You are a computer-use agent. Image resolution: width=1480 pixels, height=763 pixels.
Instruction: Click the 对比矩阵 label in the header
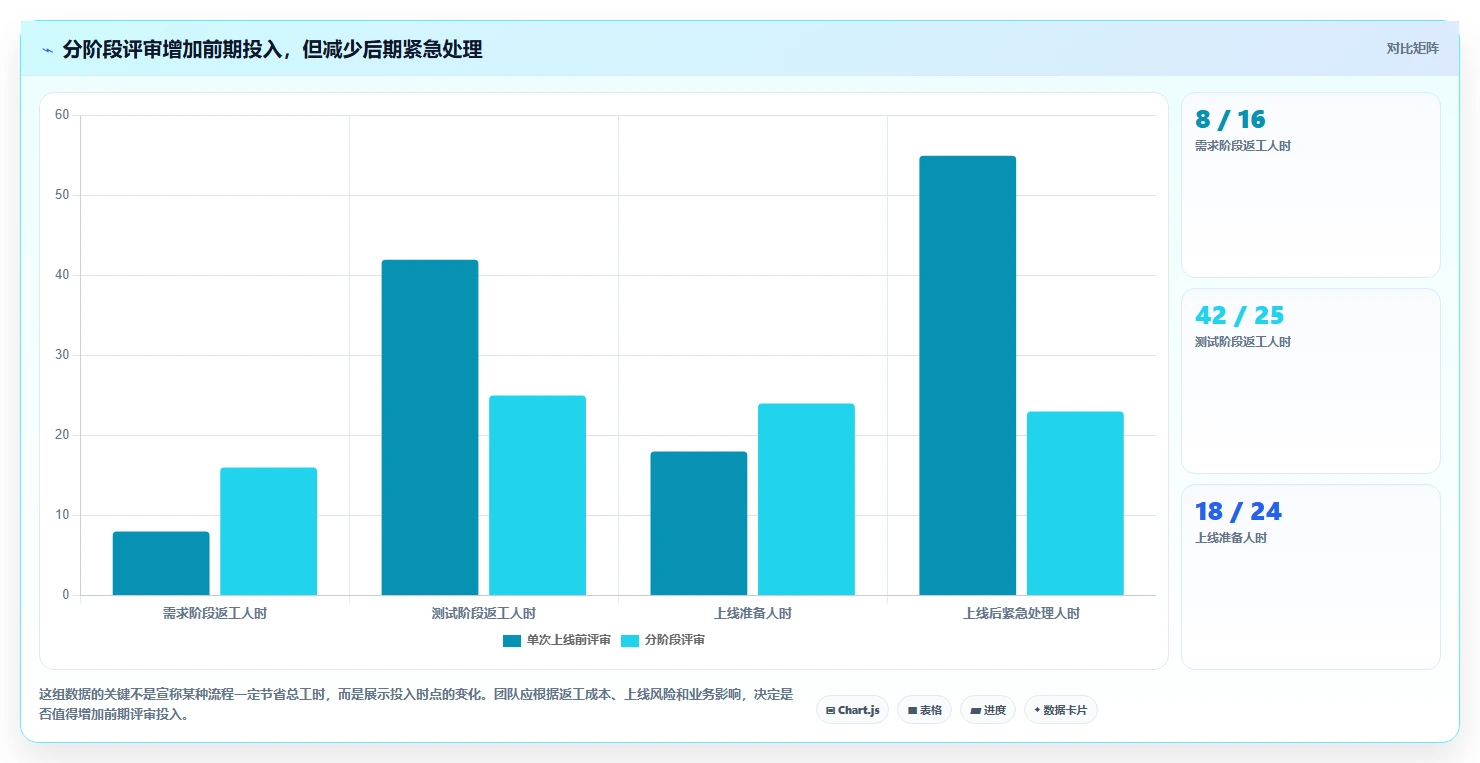coord(1412,49)
